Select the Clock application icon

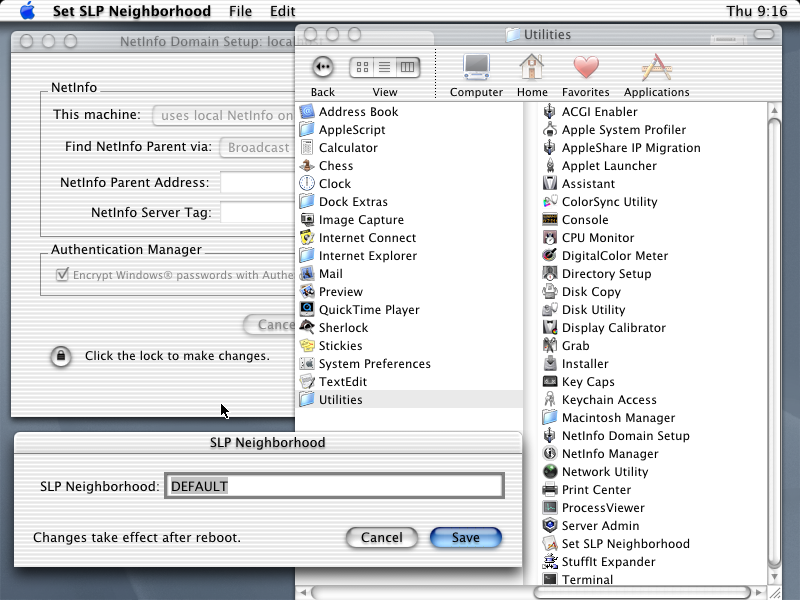click(x=307, y=183)
